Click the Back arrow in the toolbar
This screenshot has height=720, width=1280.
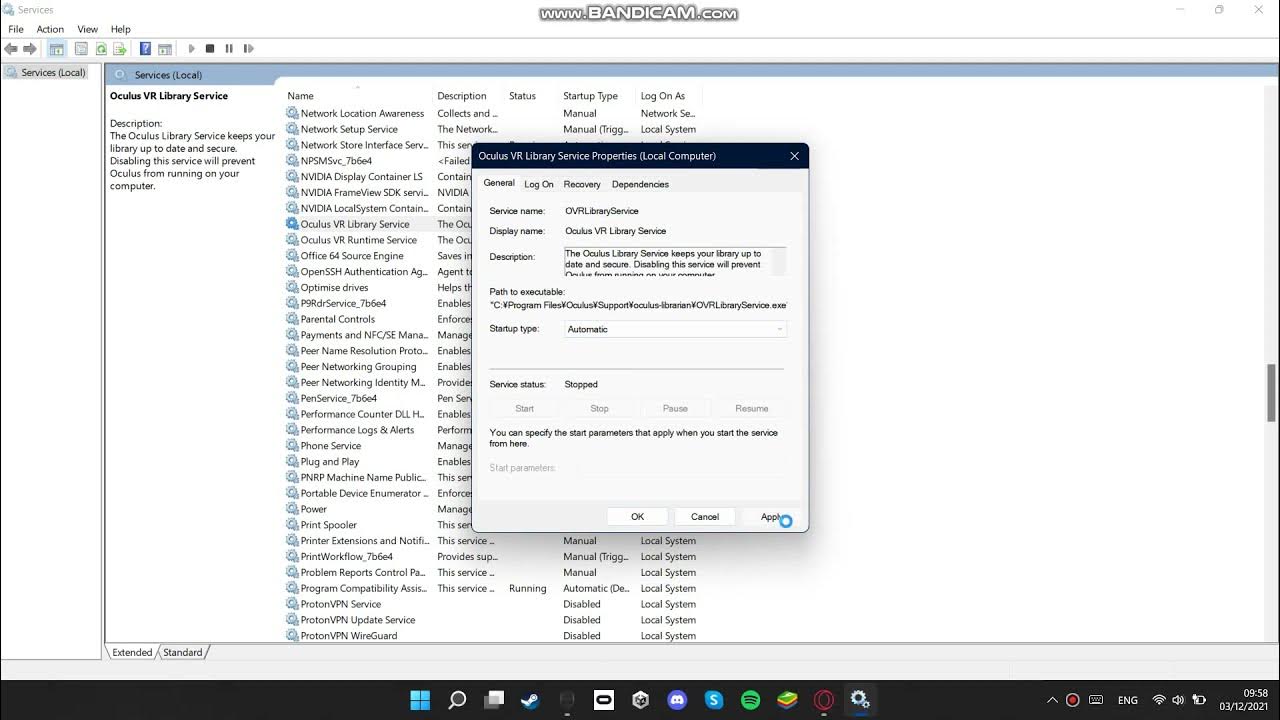tap(11, 48)
